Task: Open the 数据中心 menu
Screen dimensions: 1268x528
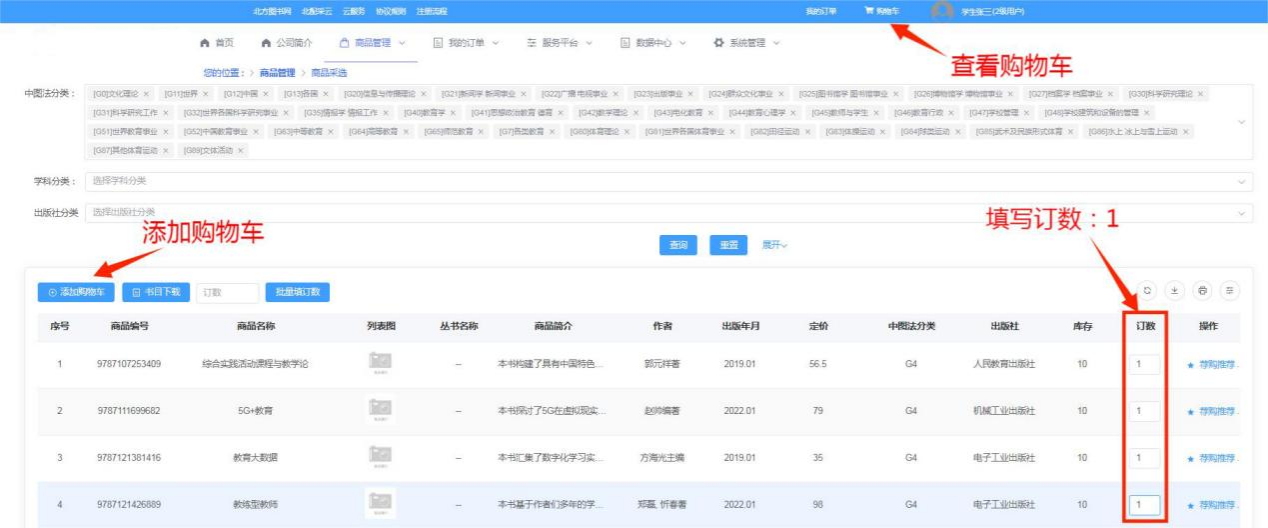Action: click(655, 43)
